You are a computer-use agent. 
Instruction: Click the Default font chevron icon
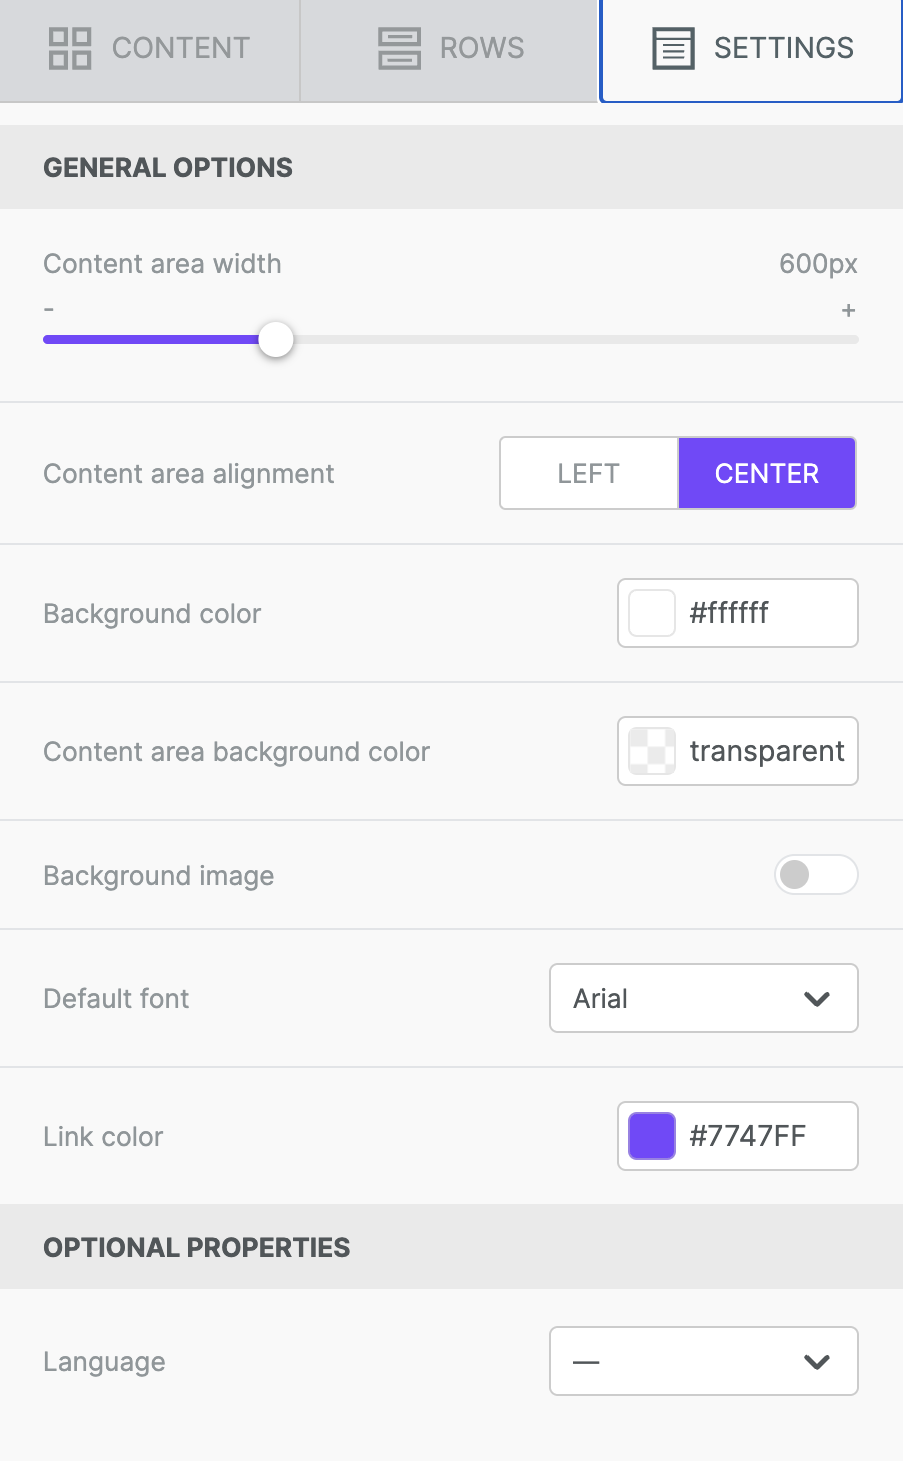tap(817, 998)
